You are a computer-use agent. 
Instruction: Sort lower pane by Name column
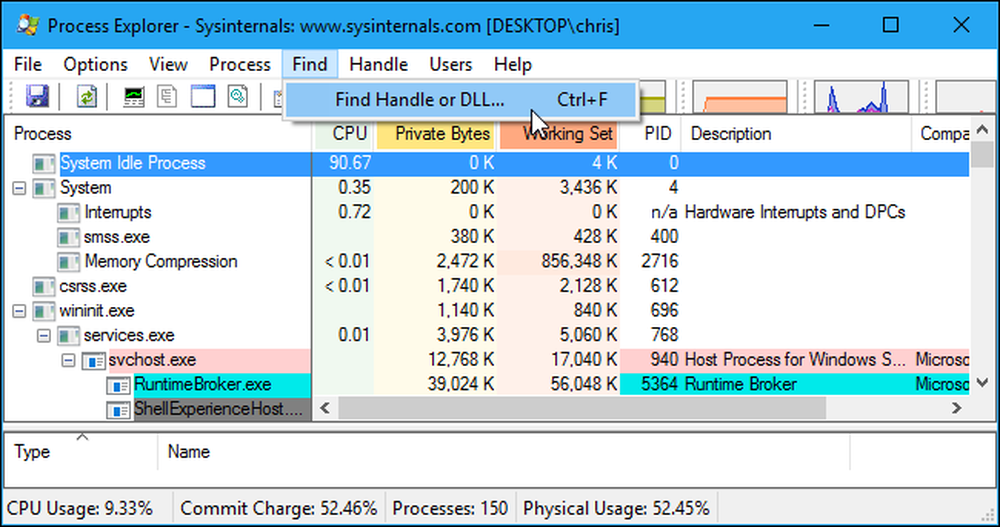(504, 452)
